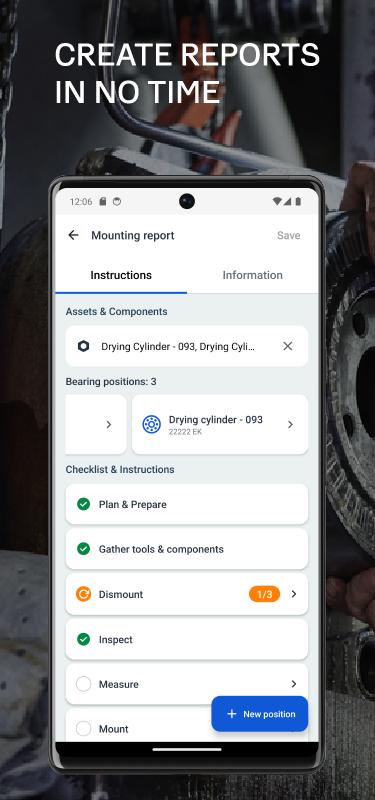Open Drying cylinder - 093 position chevron
This screenshot has width=375, height=800.
(290, 424)
